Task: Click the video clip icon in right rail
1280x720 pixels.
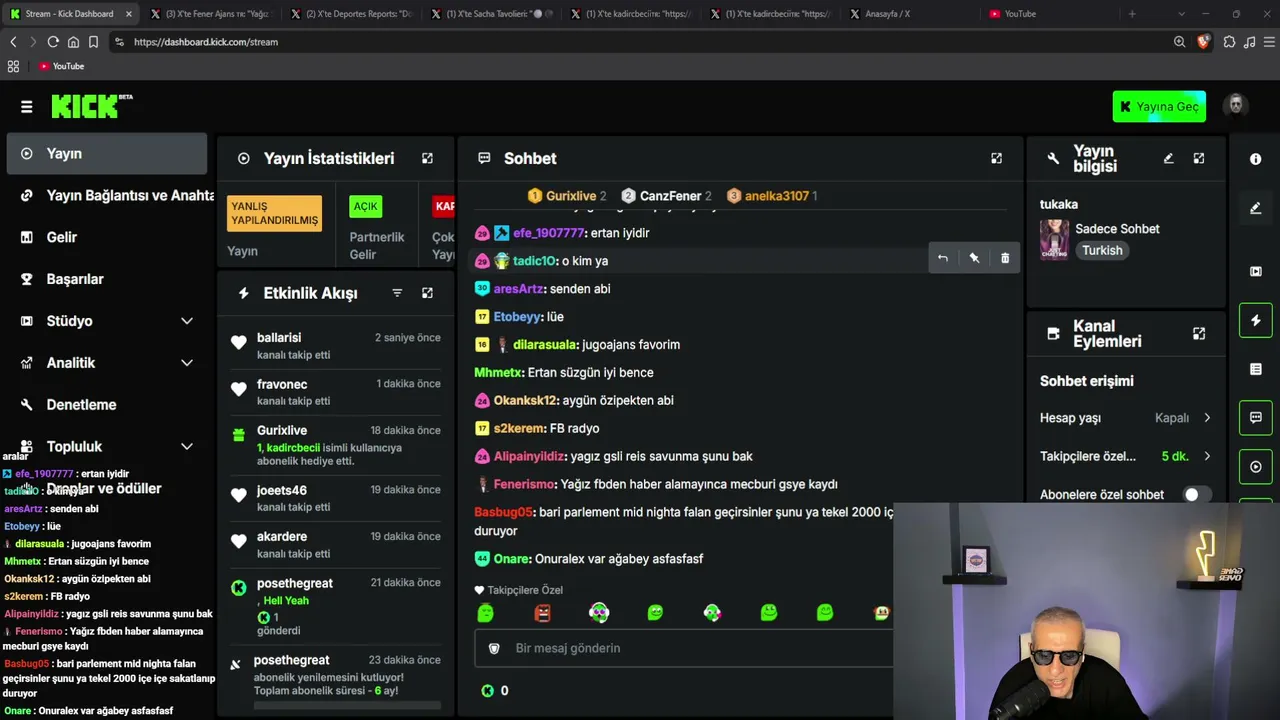Action: 1256,271
